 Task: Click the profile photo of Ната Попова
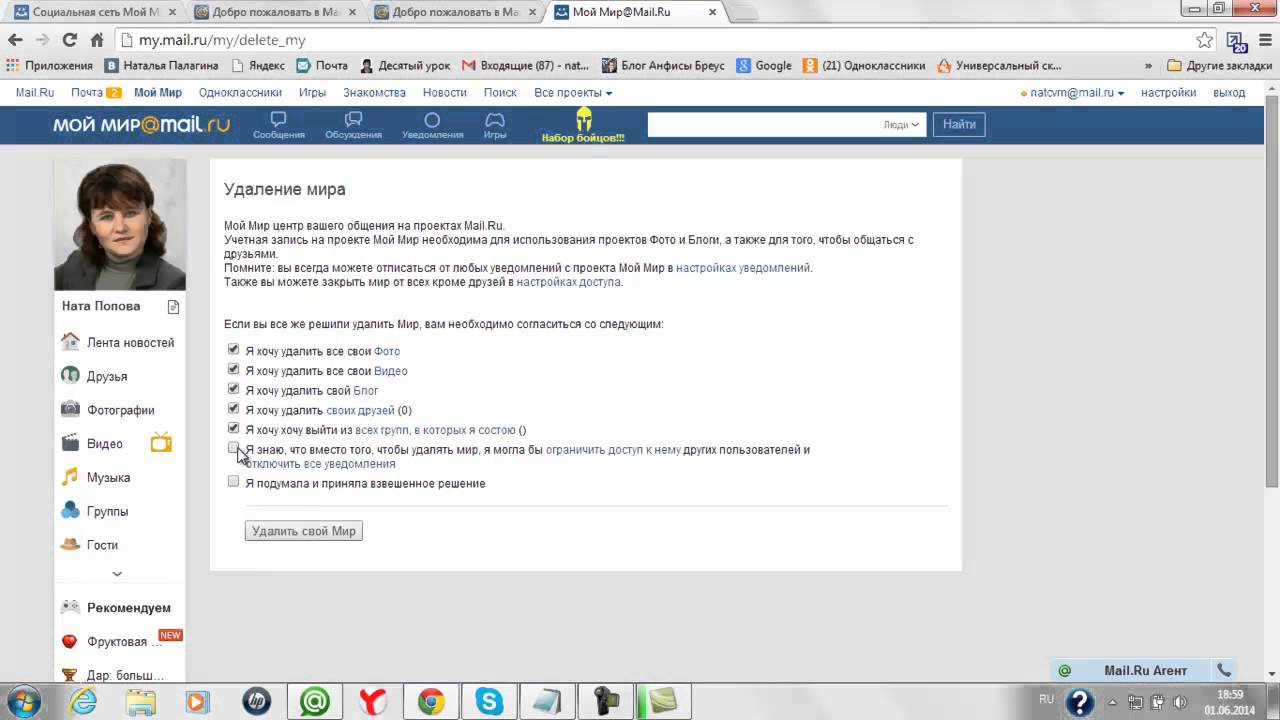click(x=120, y=224)
